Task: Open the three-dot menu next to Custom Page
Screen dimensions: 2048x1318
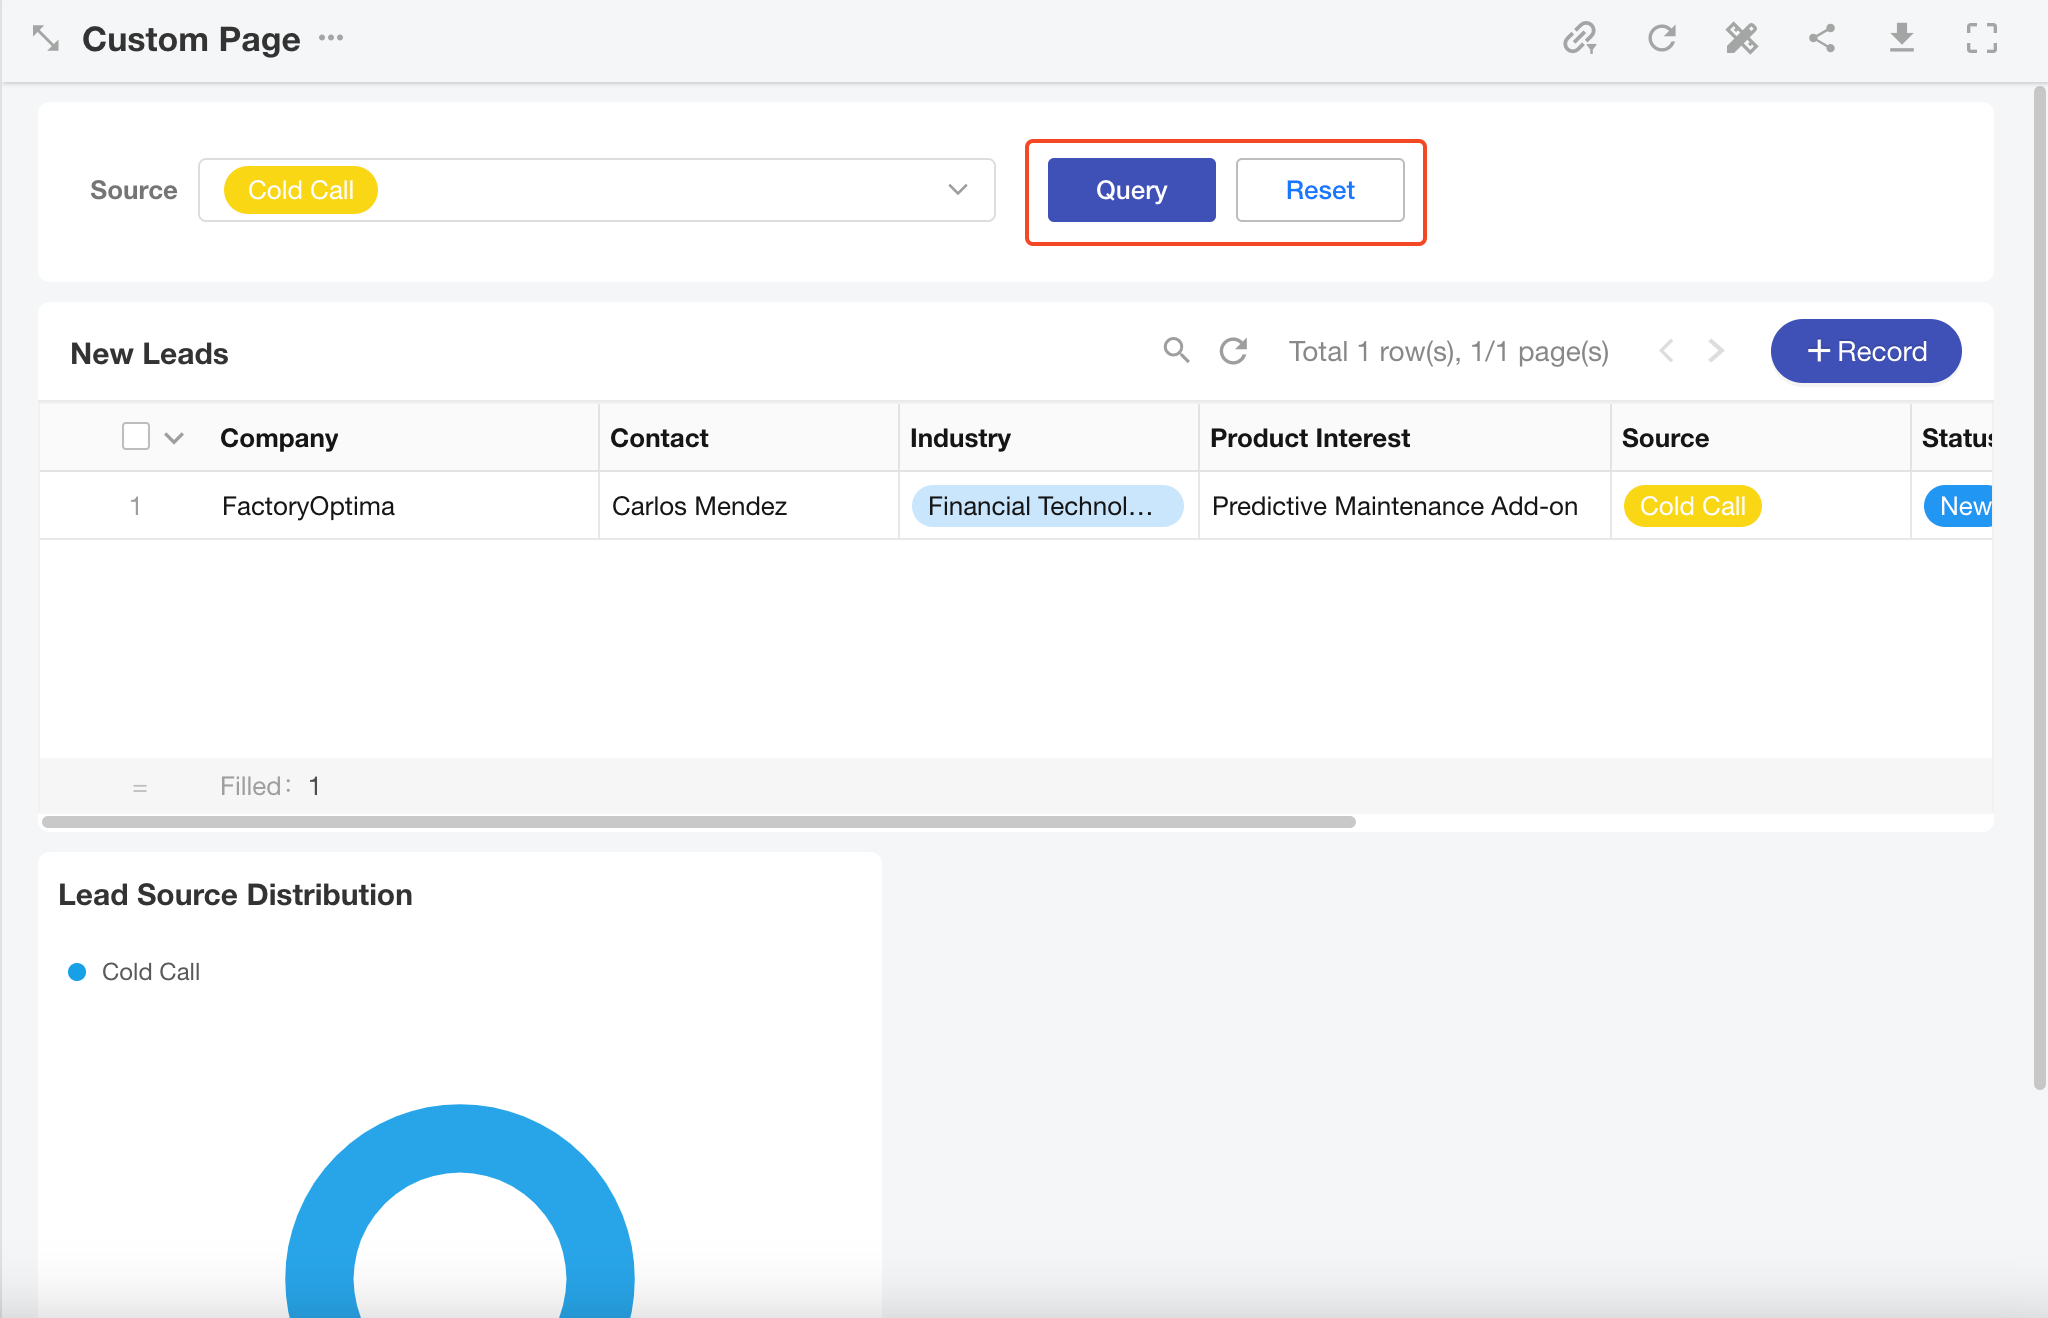Action: (331, 38)
